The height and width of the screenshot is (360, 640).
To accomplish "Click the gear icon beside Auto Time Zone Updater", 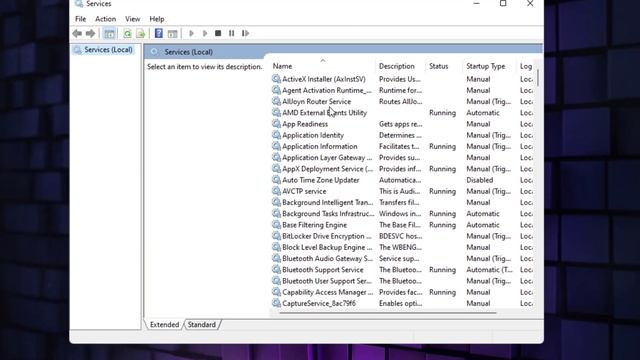I will point(276,180).
